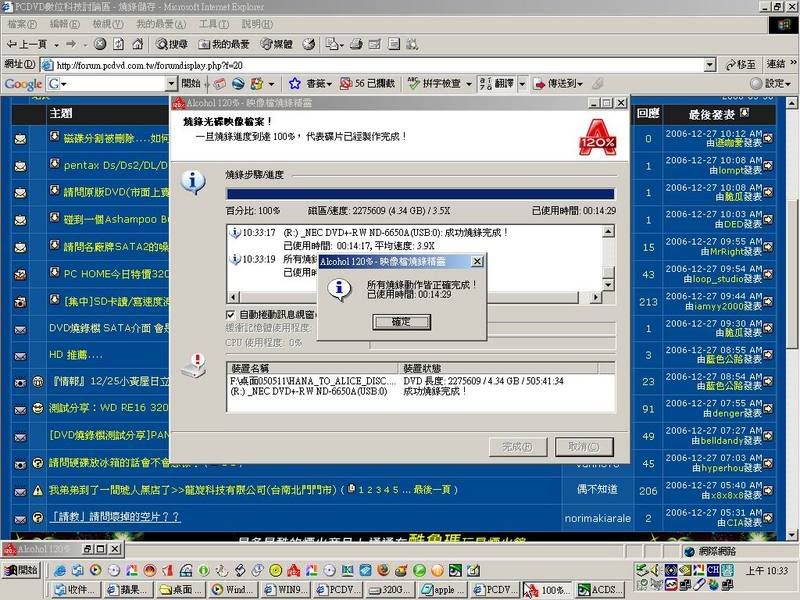Click the 裝置名稱 column header

(x=312, y=368)
